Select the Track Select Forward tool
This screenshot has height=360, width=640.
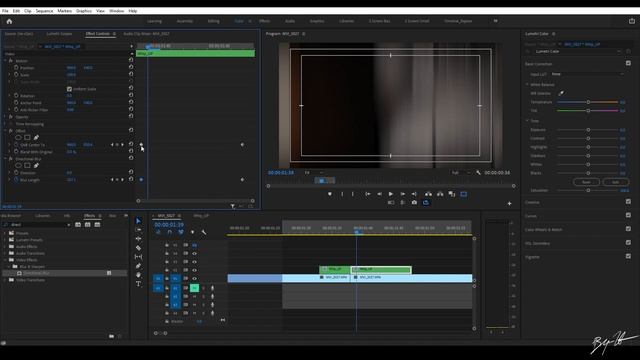[x=138, y=230]
